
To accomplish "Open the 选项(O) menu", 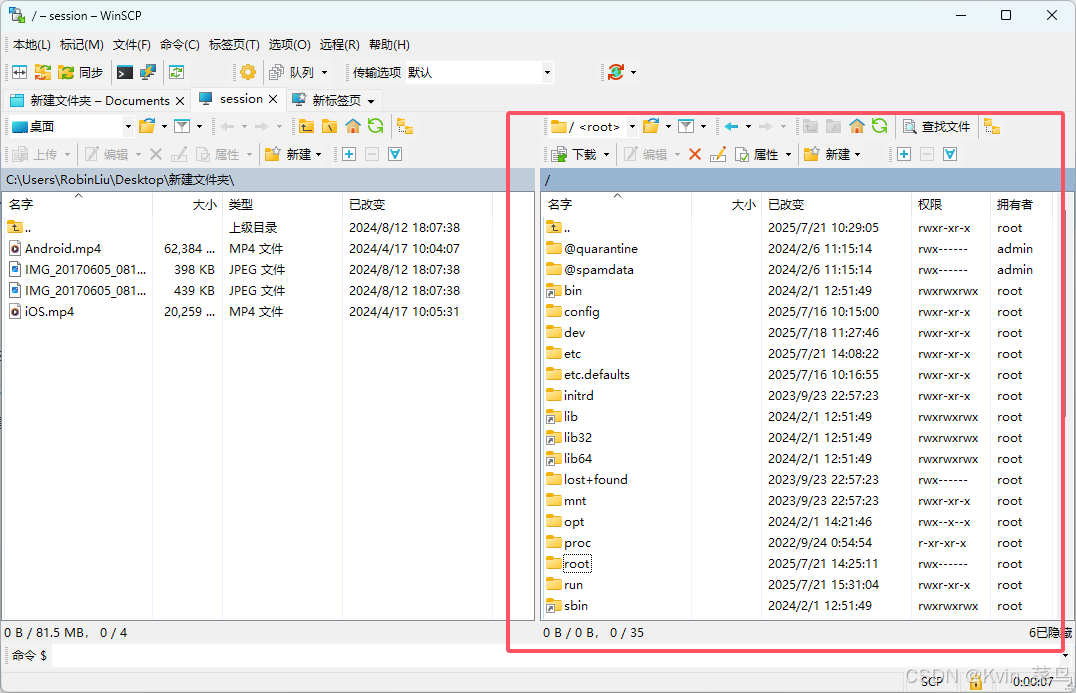I will (x=289, y=45).
